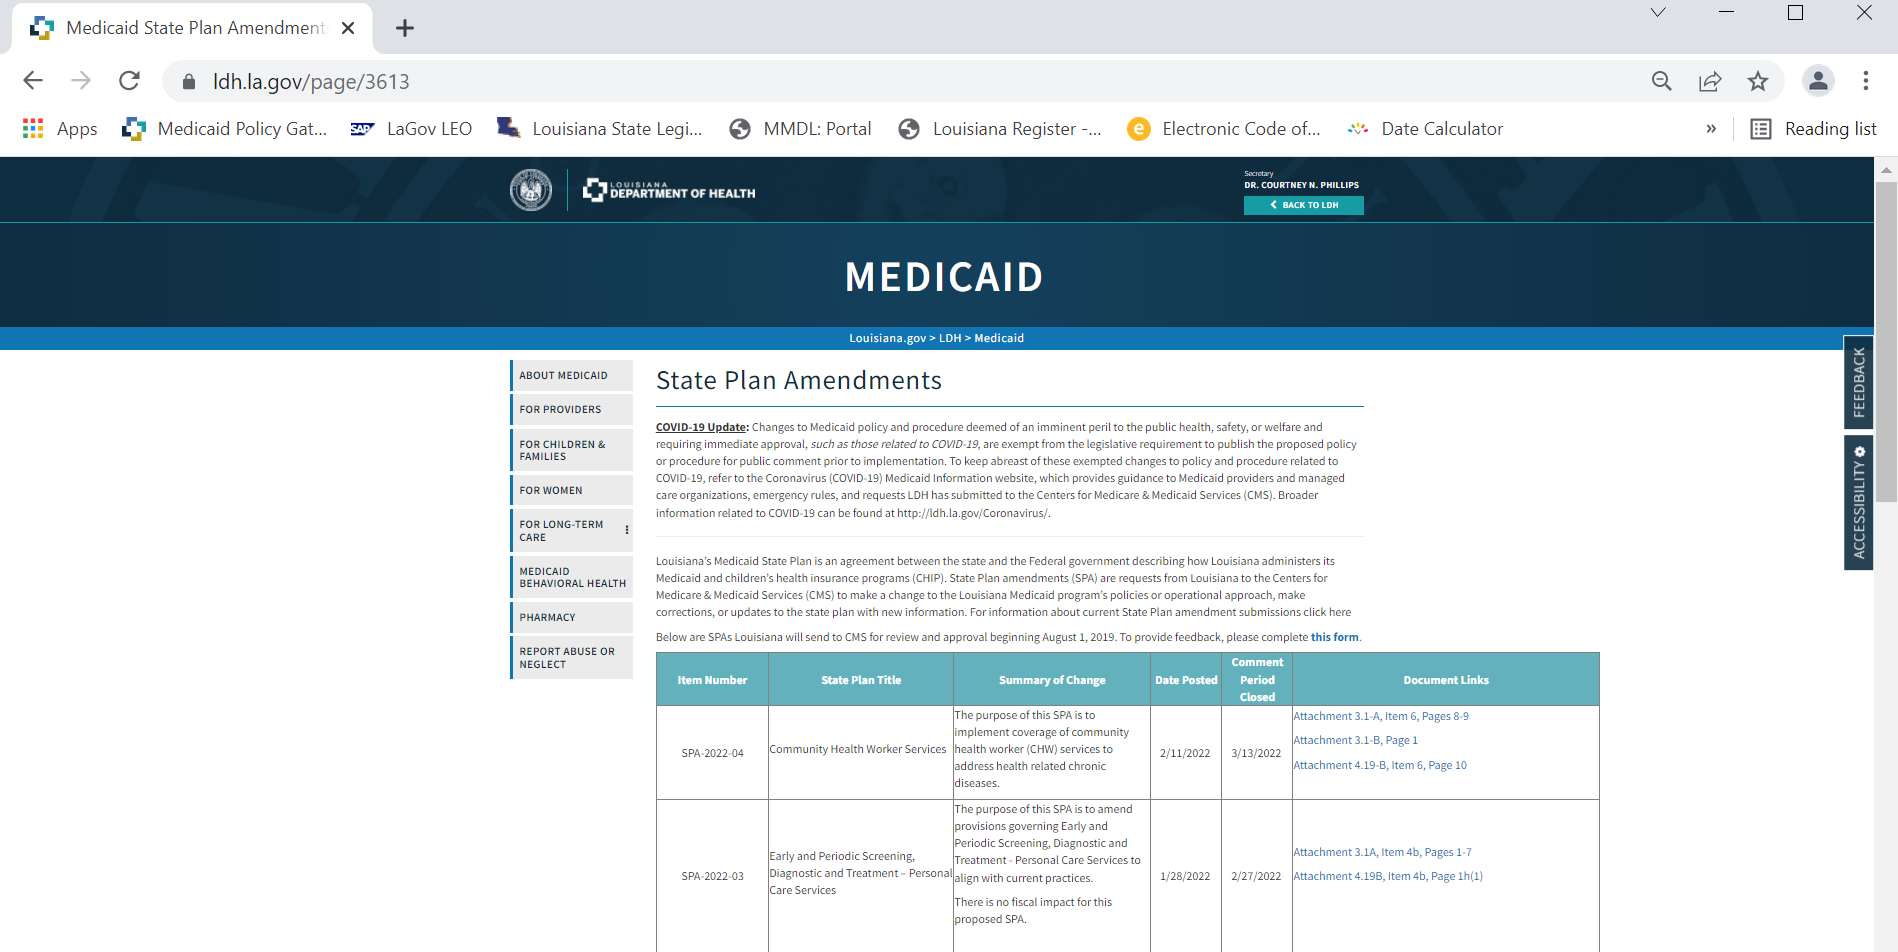Open Attachment 3.1-A, Item 6, Pages 8-9

(x=1381, y=716)
